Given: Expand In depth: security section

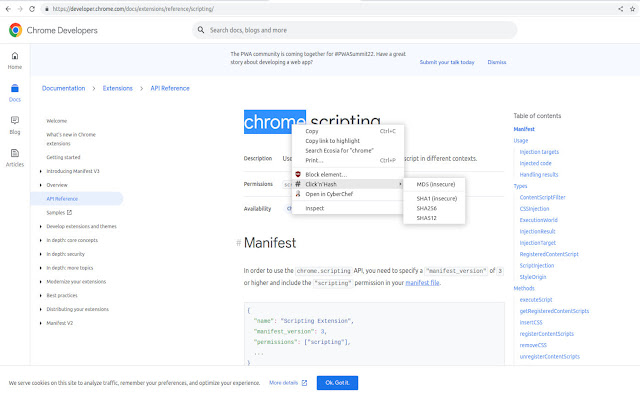Looking at the screenshot, I should coord(40,254).
